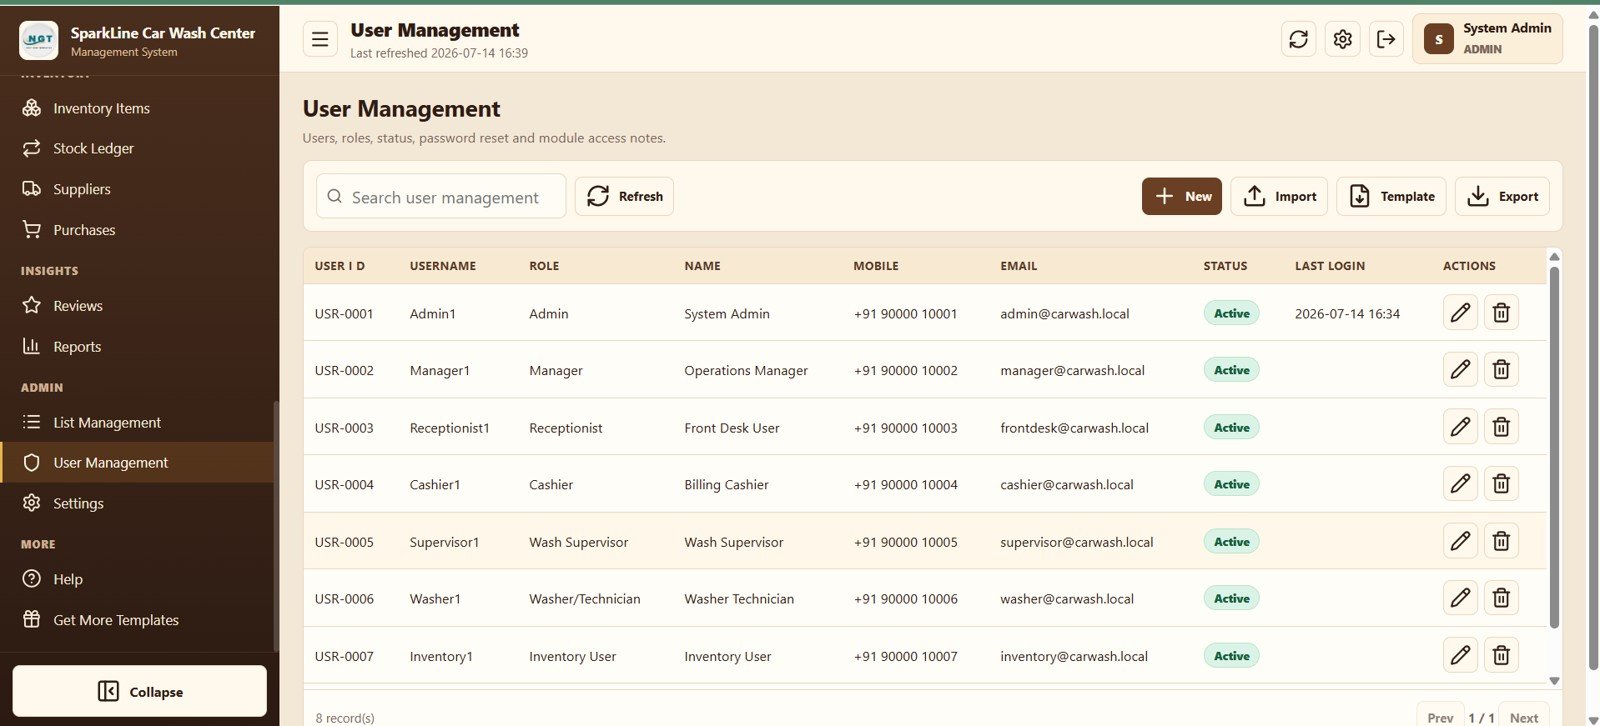Image resolution: width=1600 pixels, height=726 pixels.
Task: Click the table vertical scrollbar
Action: click(x=1554, y=447)
